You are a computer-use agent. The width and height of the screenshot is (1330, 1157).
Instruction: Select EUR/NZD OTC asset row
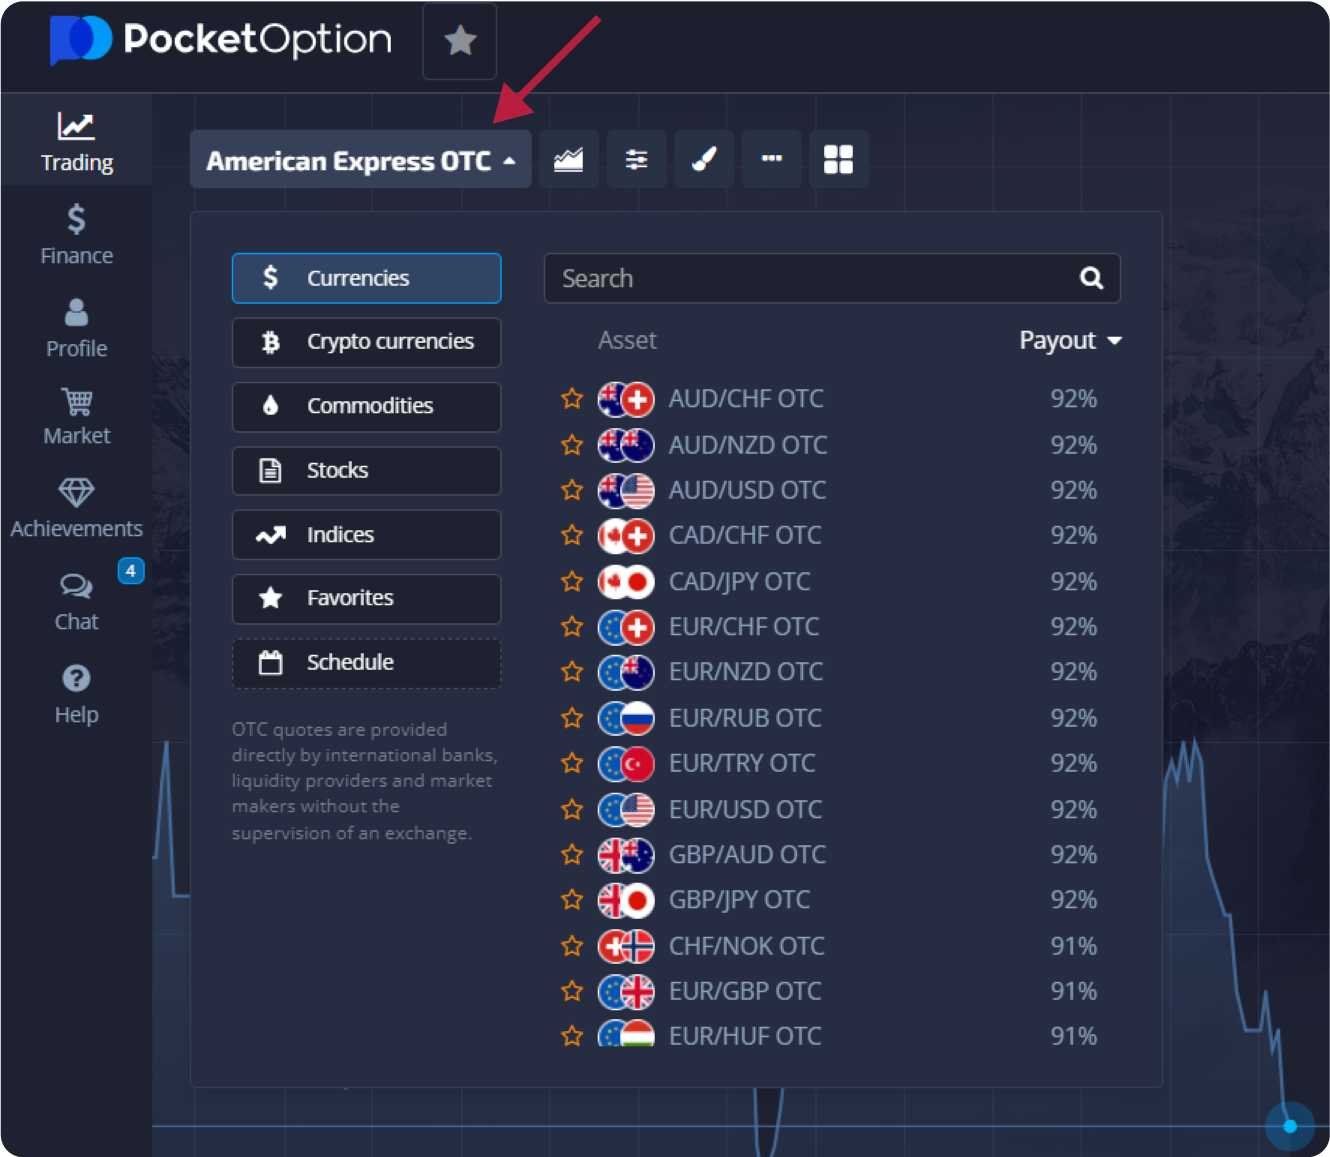click(832, 672)
